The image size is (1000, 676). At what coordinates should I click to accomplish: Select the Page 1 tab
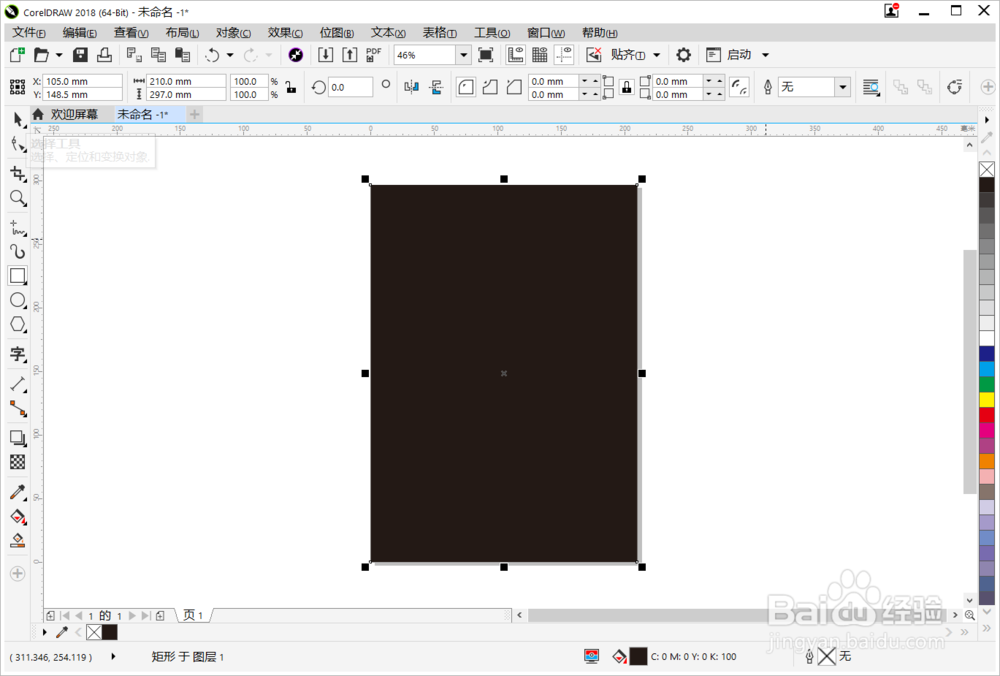193,615
